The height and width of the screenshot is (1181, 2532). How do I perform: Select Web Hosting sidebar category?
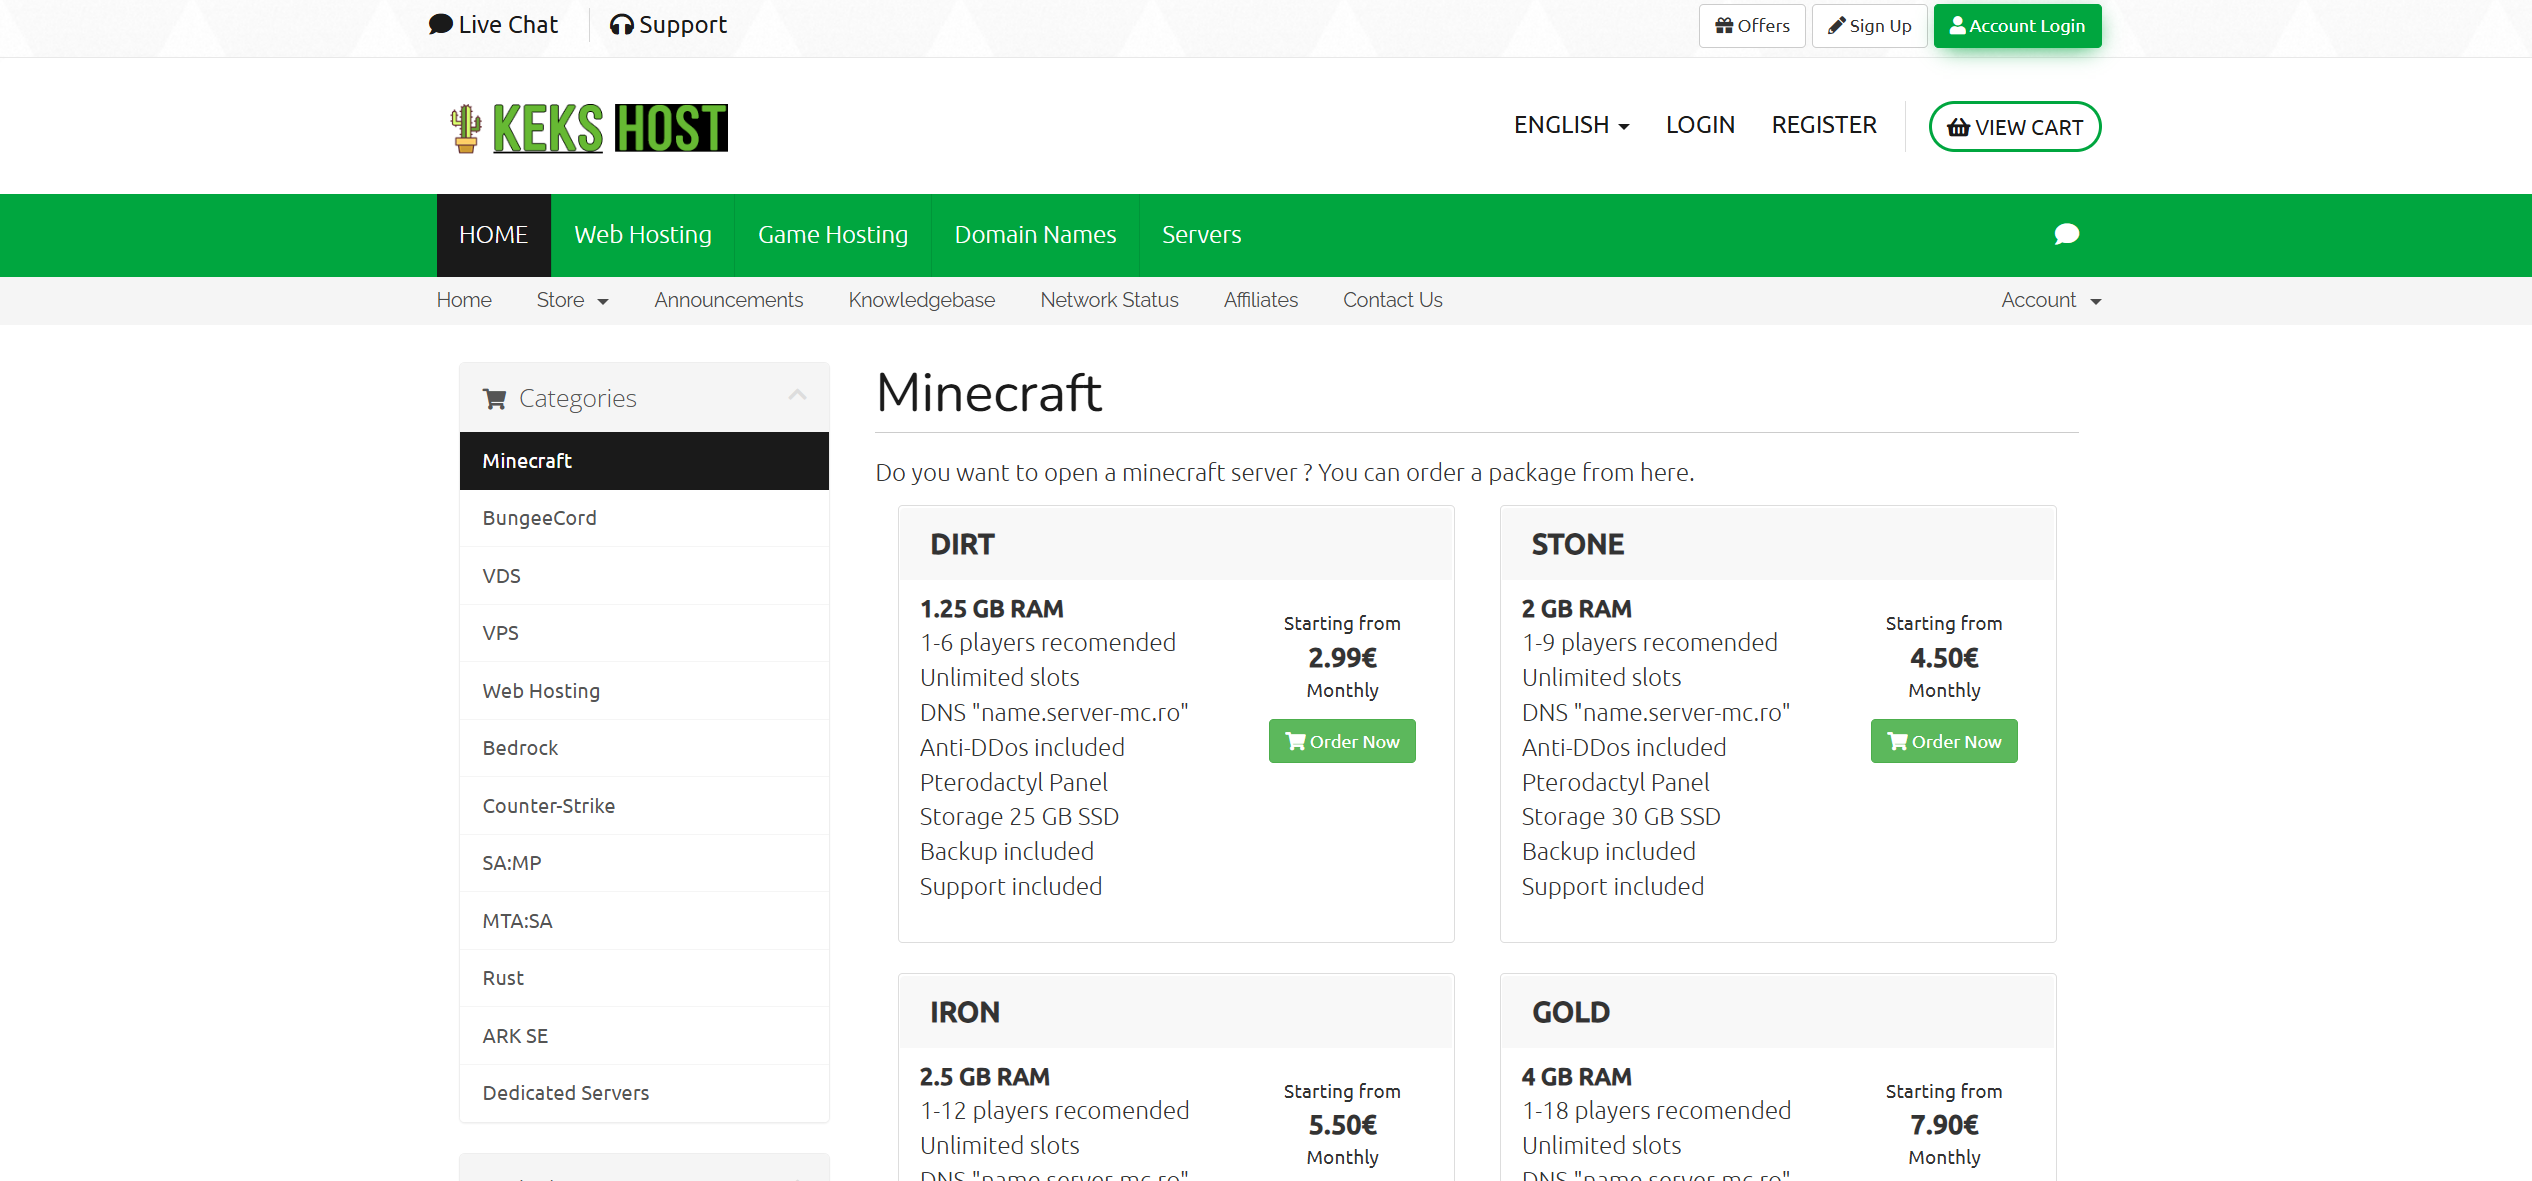pyautogui.click(x=644, y=691)
